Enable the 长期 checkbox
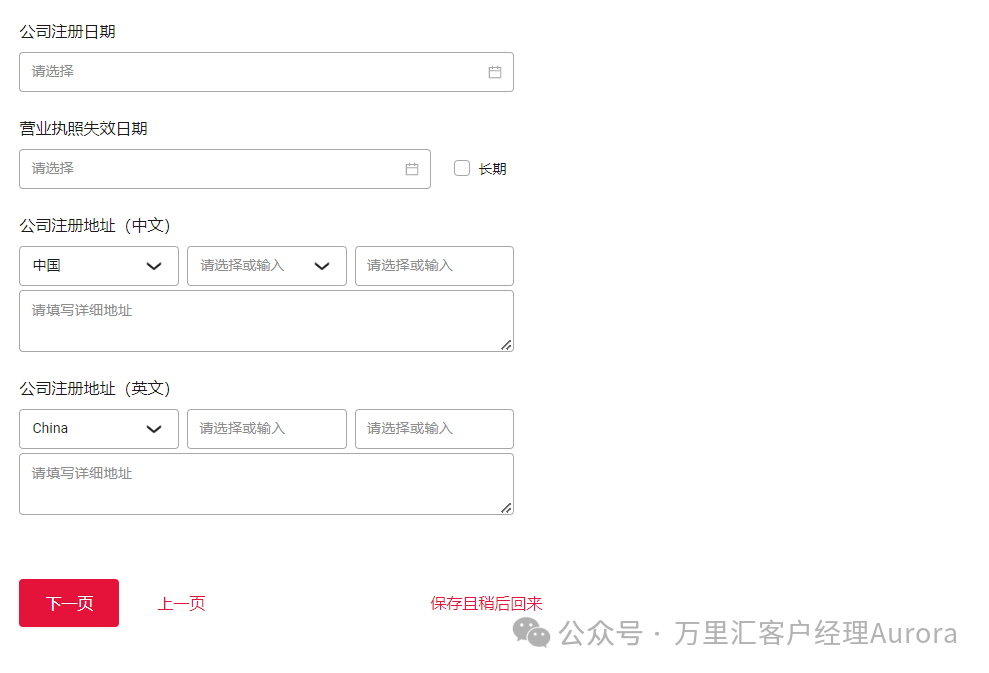 461,168
